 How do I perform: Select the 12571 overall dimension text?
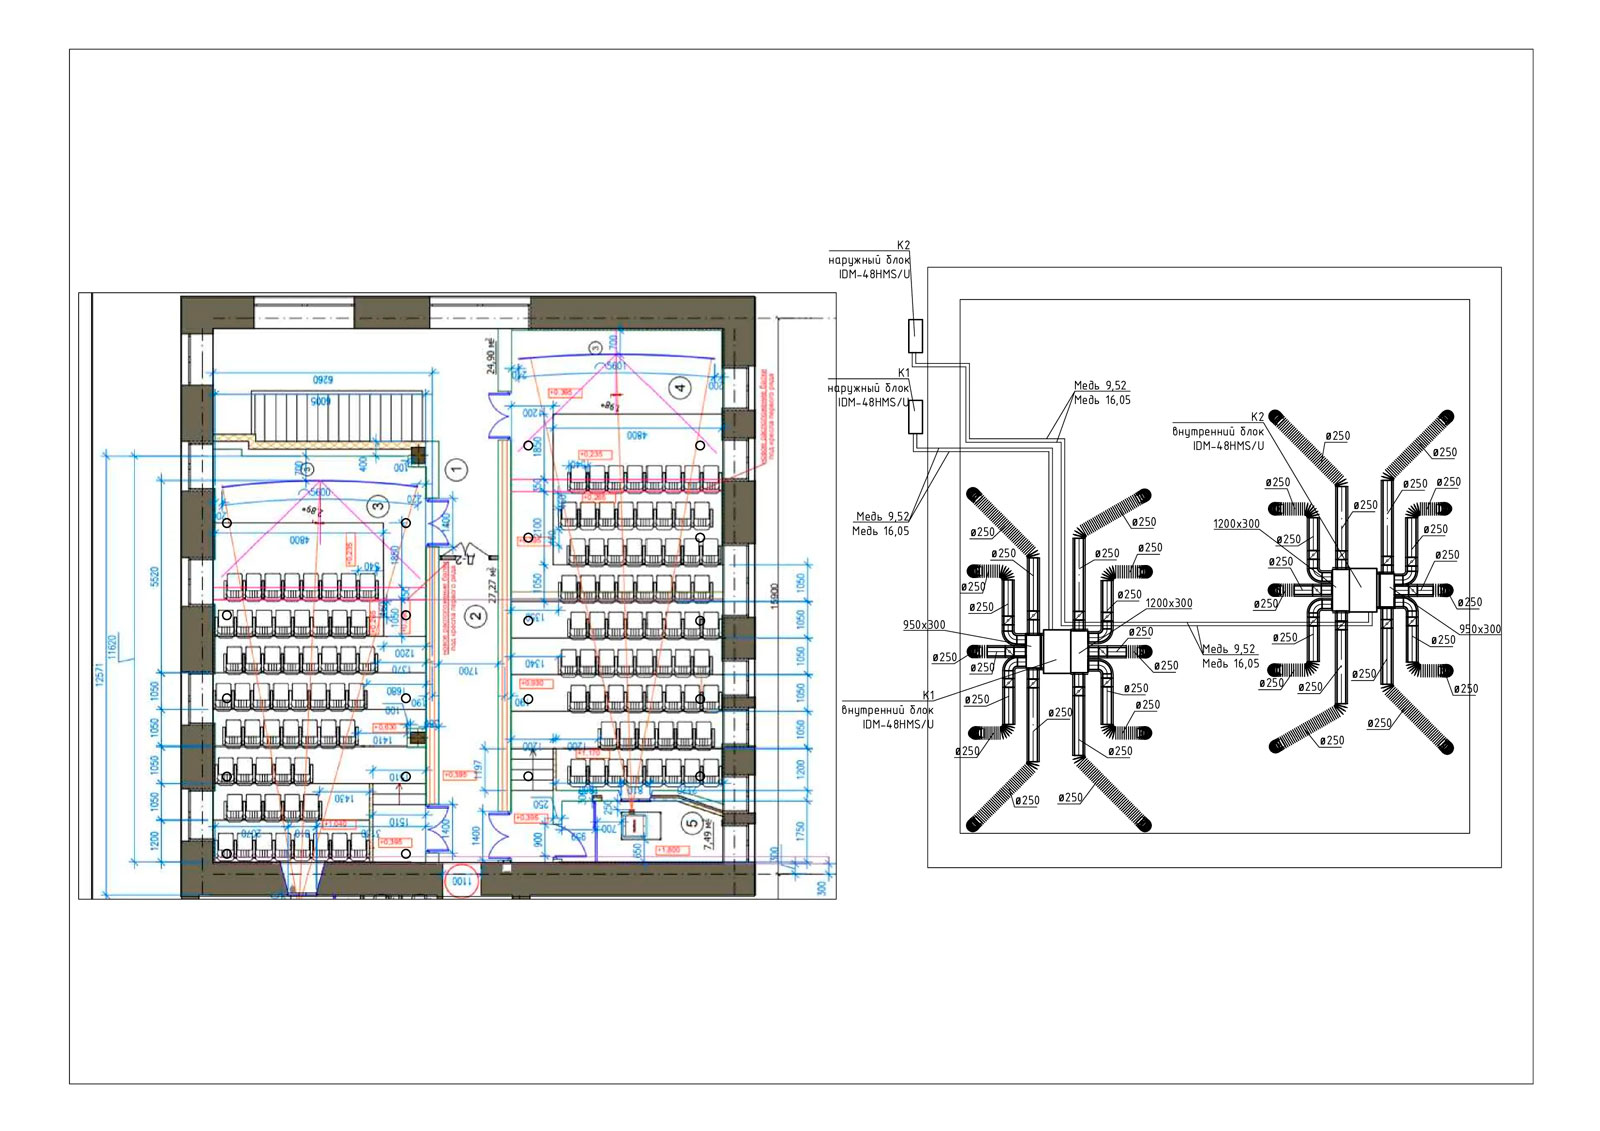point(99,676)
